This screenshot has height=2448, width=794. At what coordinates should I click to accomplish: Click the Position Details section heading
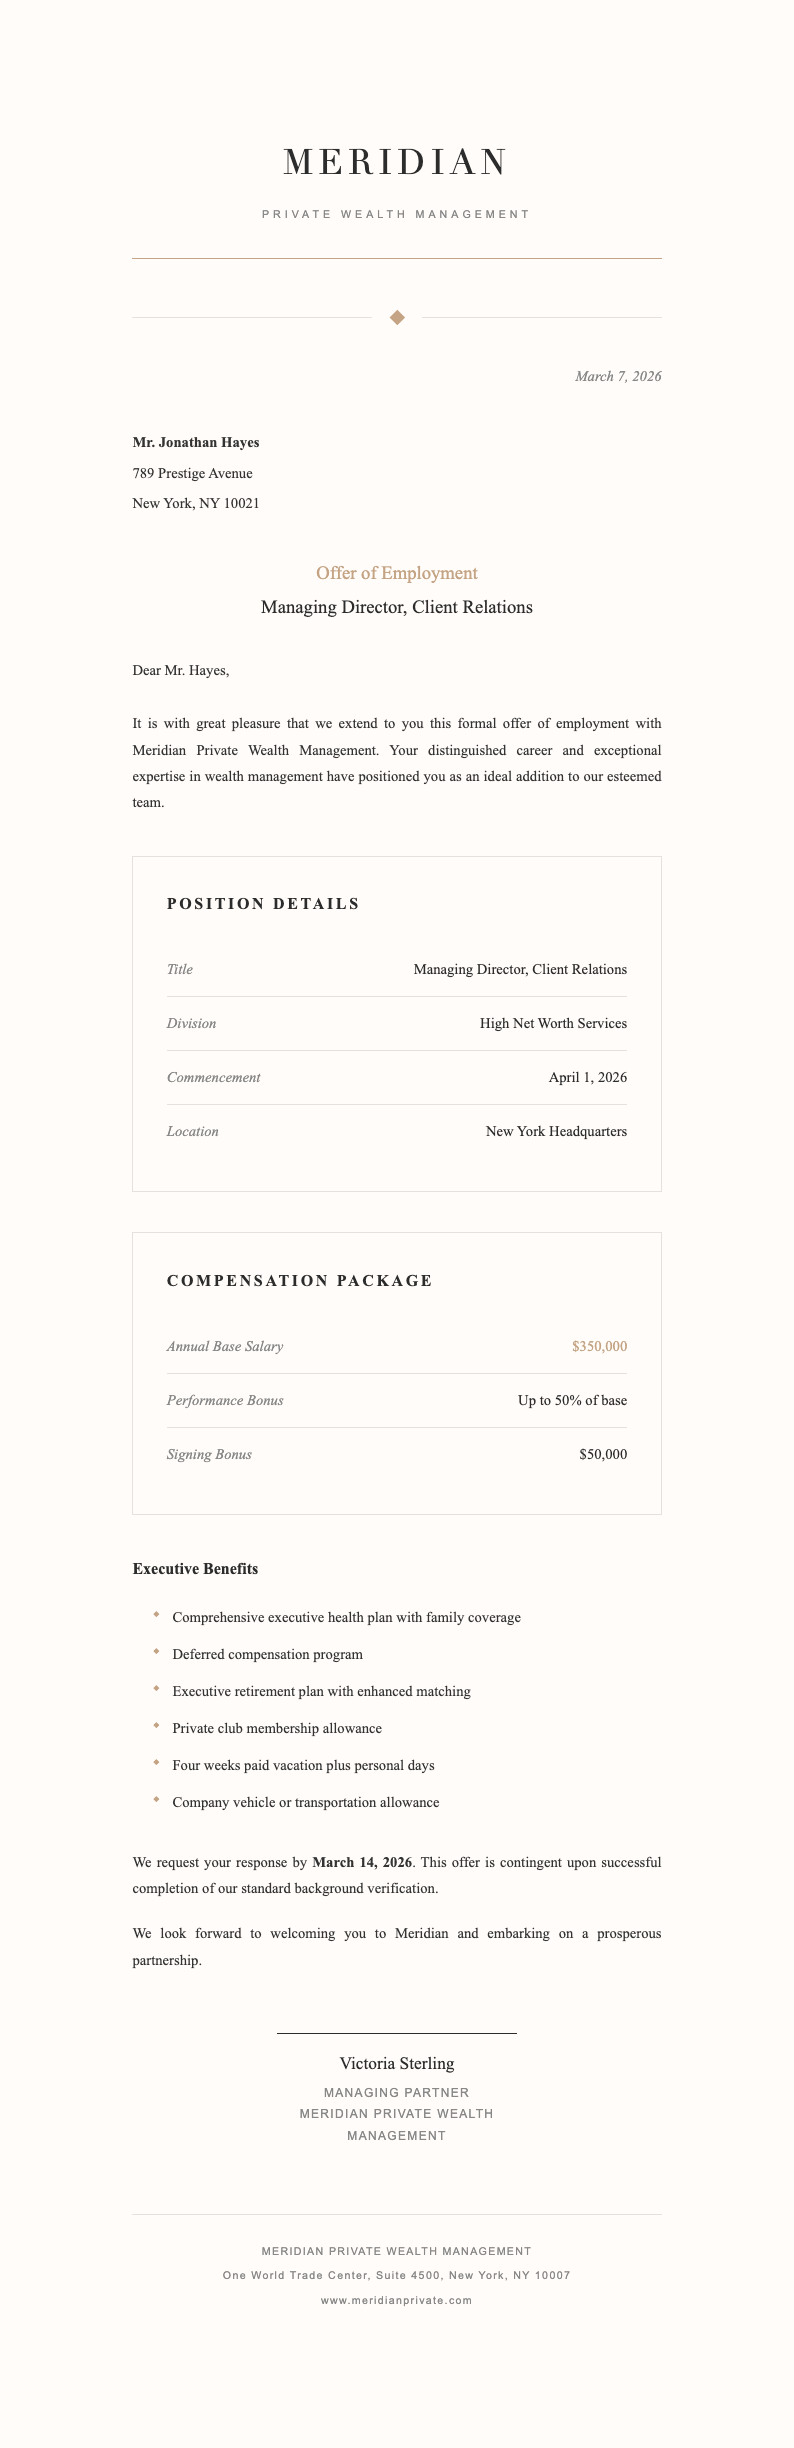coord(263,904)
